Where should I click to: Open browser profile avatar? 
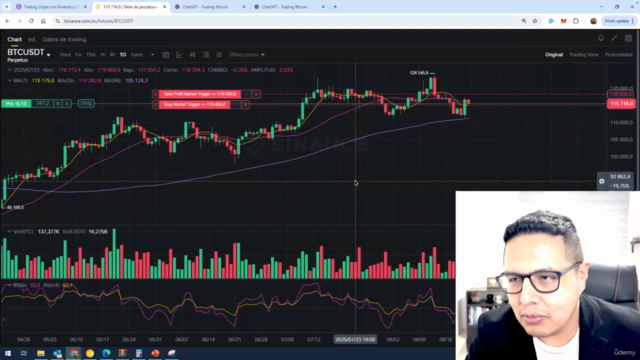coord(593,21)
